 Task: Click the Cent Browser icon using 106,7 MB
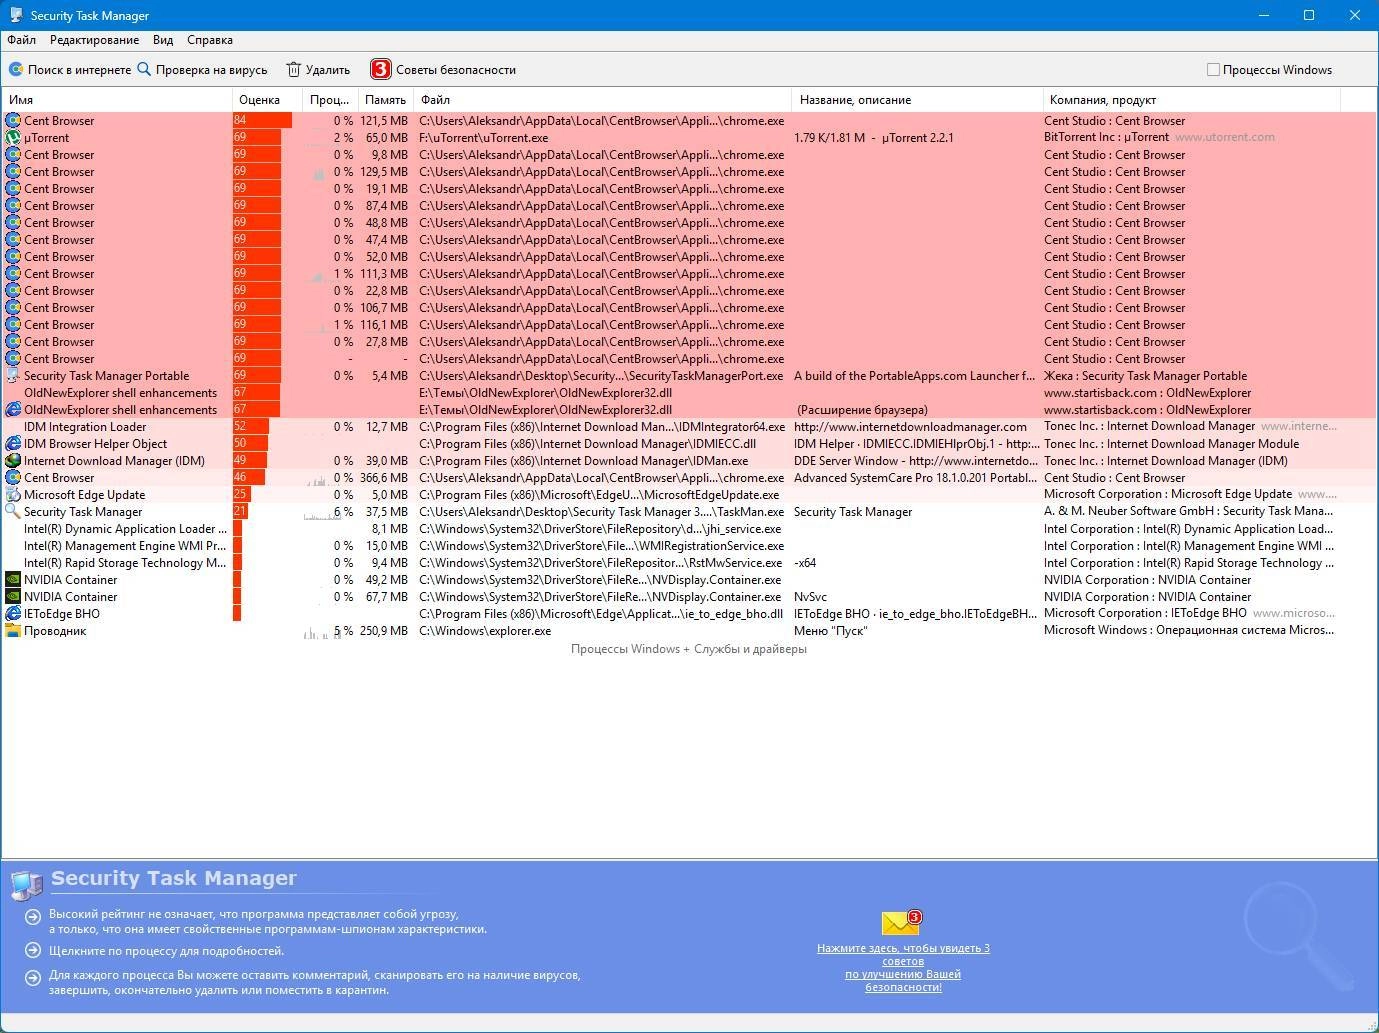(x=13, y=308)
